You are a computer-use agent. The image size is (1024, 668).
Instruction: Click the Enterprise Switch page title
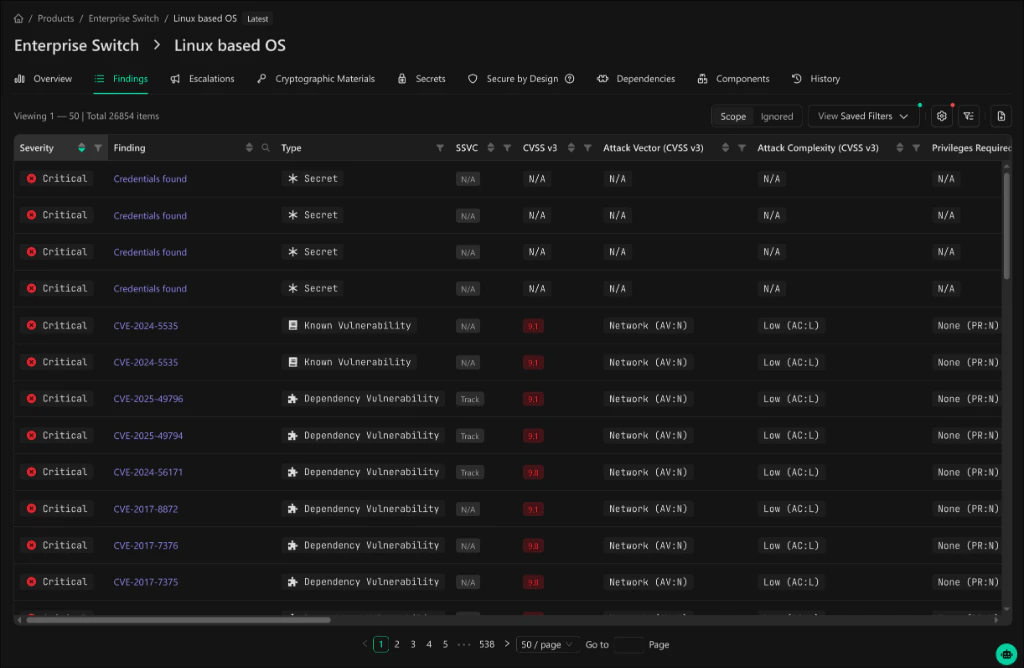76,46
